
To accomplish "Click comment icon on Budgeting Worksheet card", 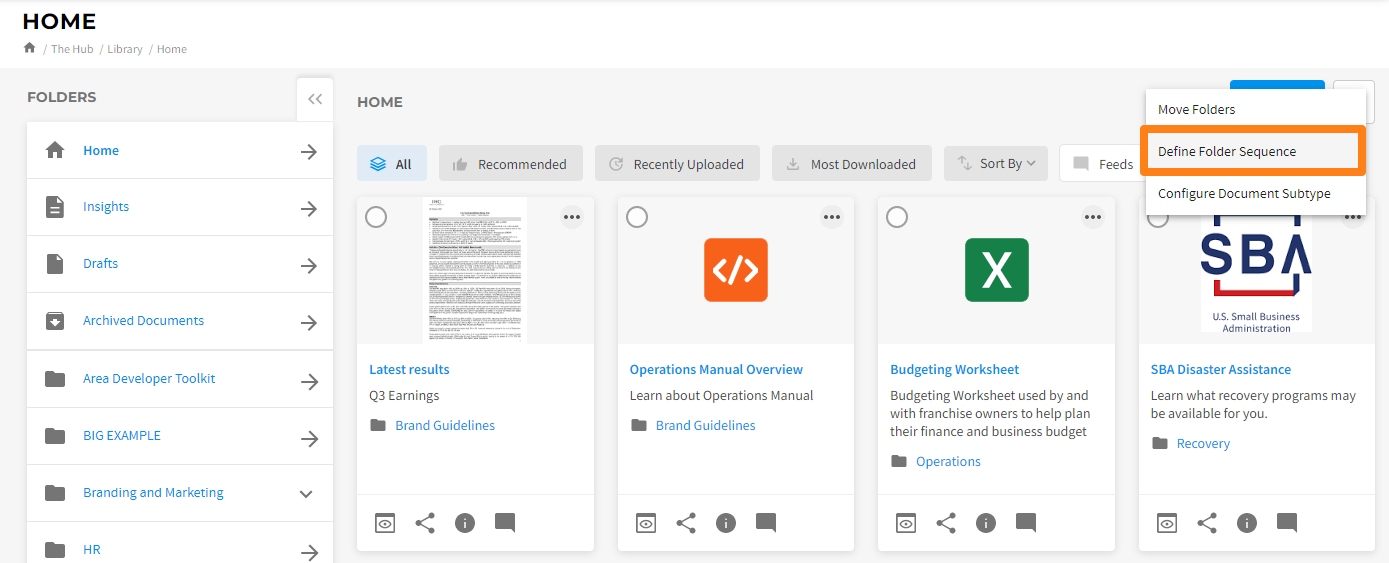I will coord(1026,522).
